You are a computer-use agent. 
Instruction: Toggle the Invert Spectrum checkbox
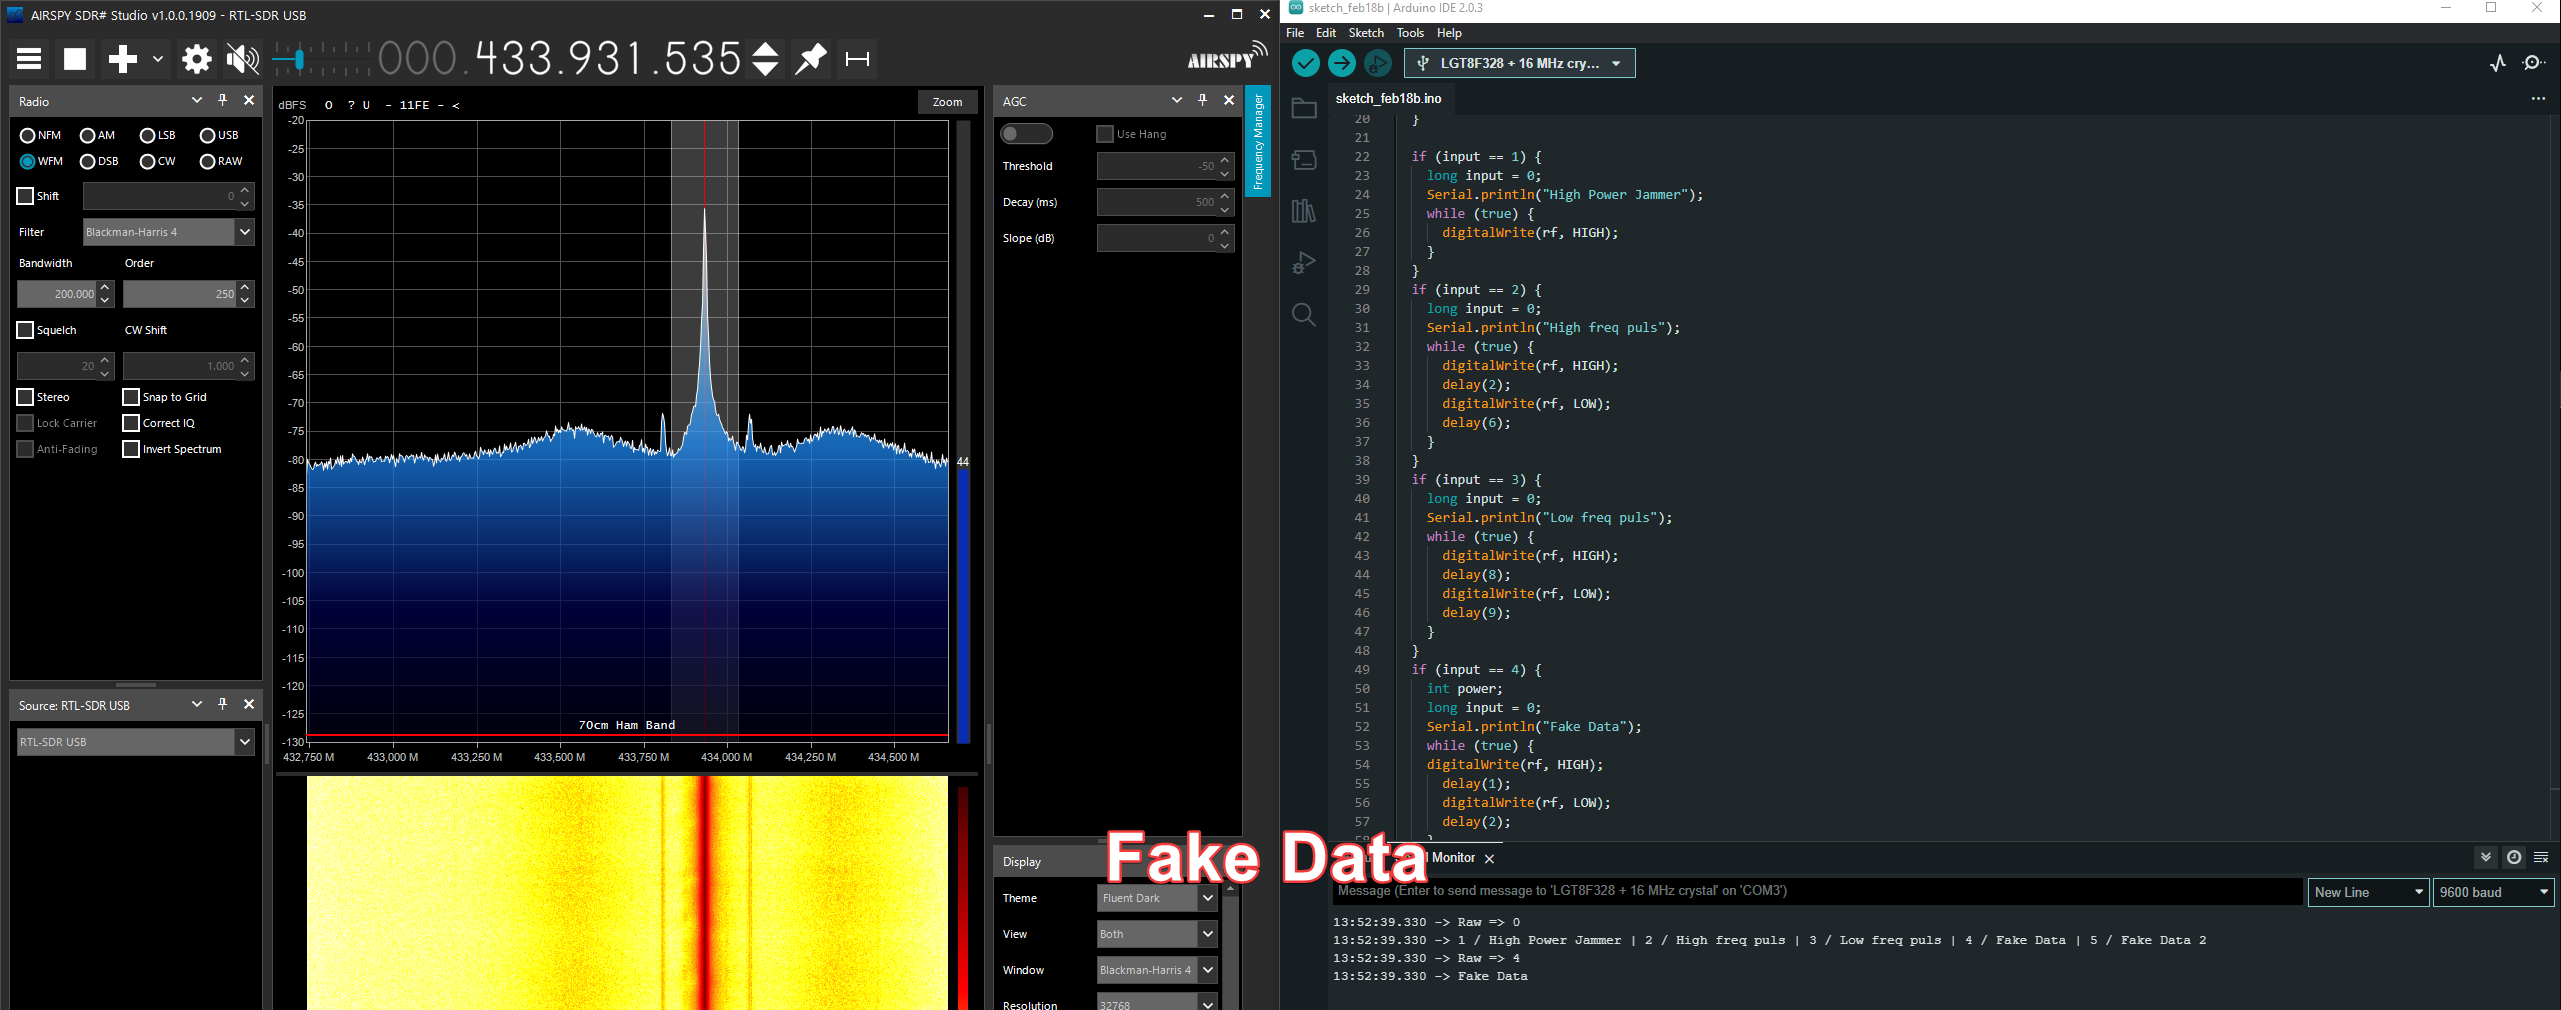point(130,449)
